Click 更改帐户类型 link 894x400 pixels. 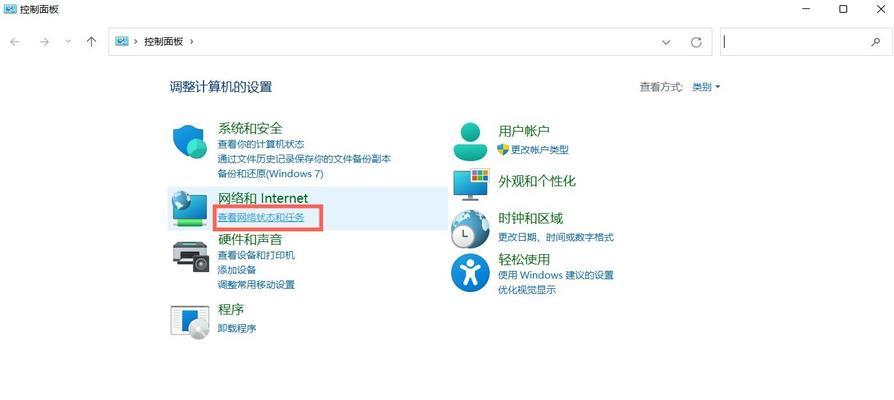pyautogui.click(x=539, y=150)
